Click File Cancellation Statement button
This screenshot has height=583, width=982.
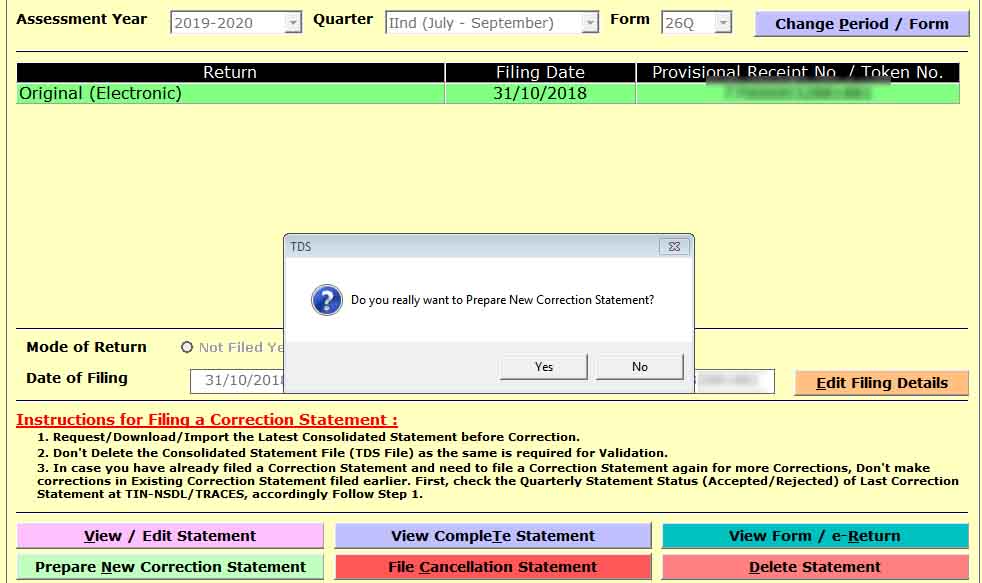point(492,567)
